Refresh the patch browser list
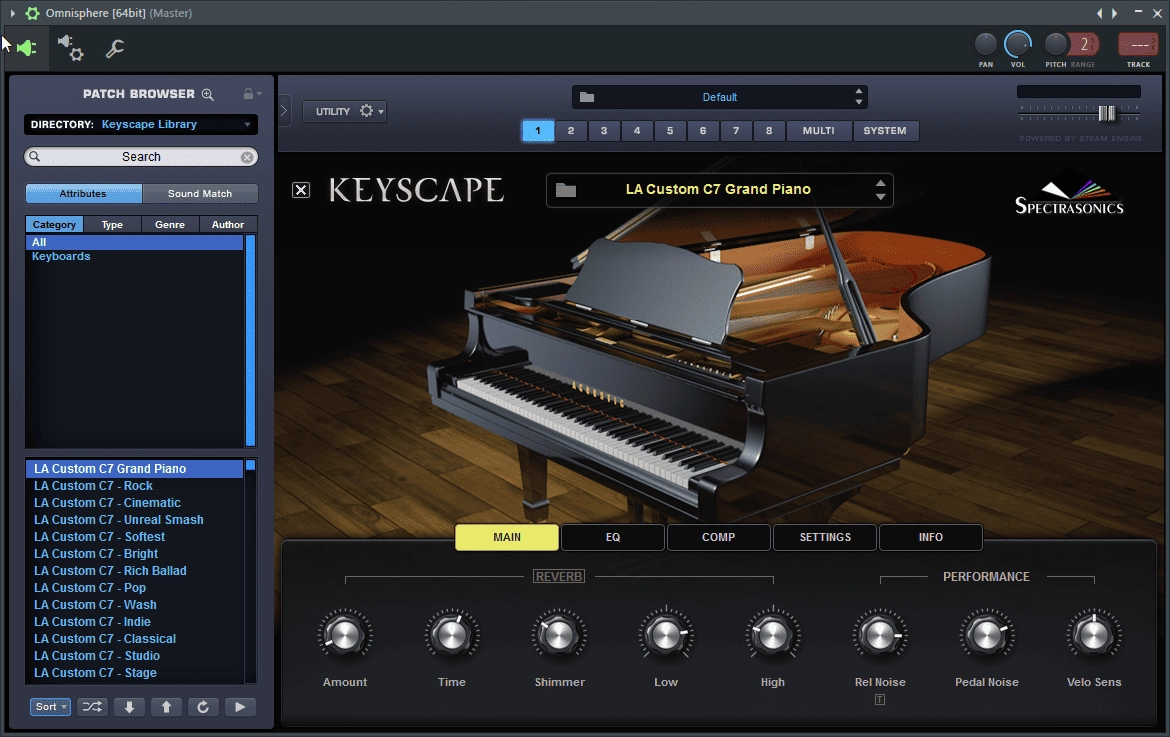1170x737 pixels. point(203,707)
